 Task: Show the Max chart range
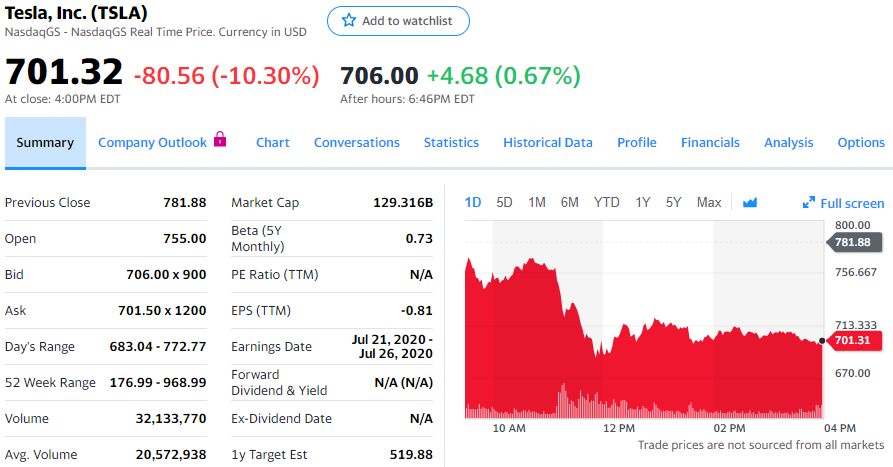709,203
